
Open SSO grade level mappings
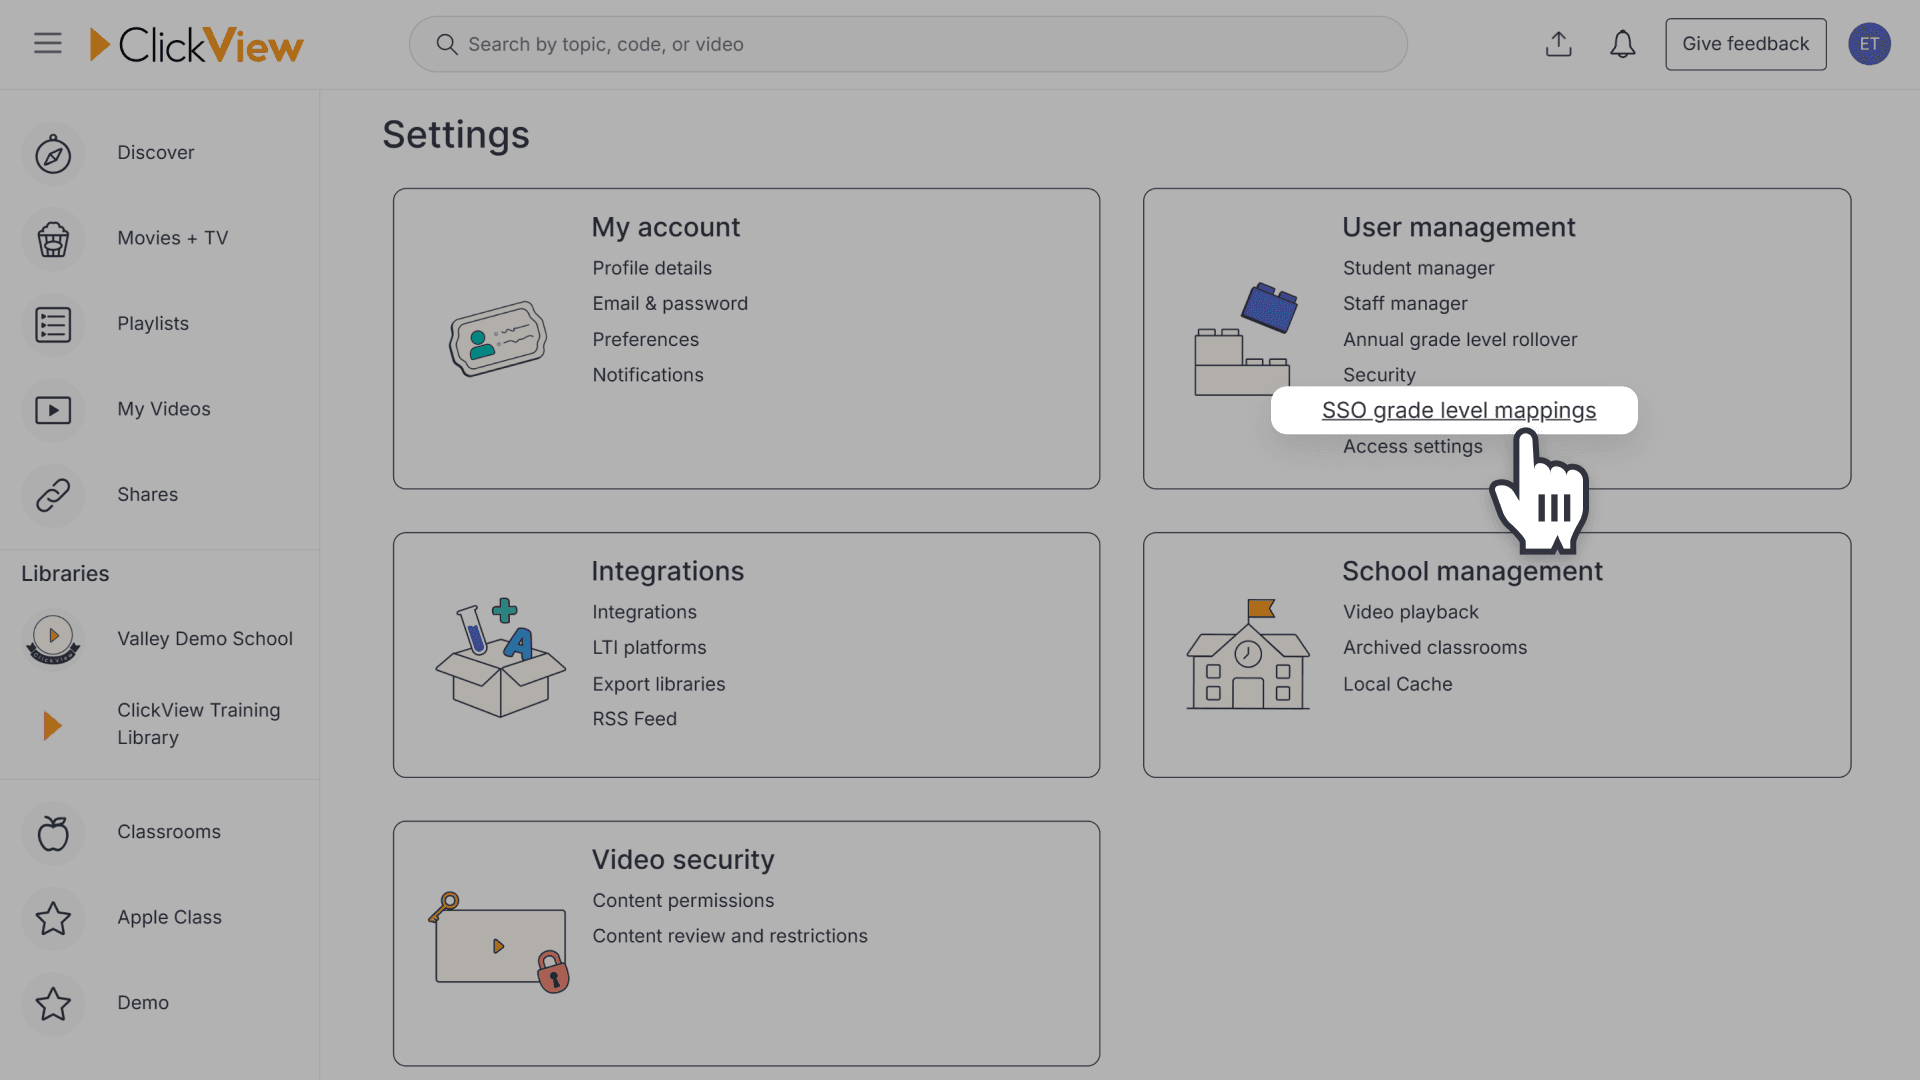tap(1459, 410)
